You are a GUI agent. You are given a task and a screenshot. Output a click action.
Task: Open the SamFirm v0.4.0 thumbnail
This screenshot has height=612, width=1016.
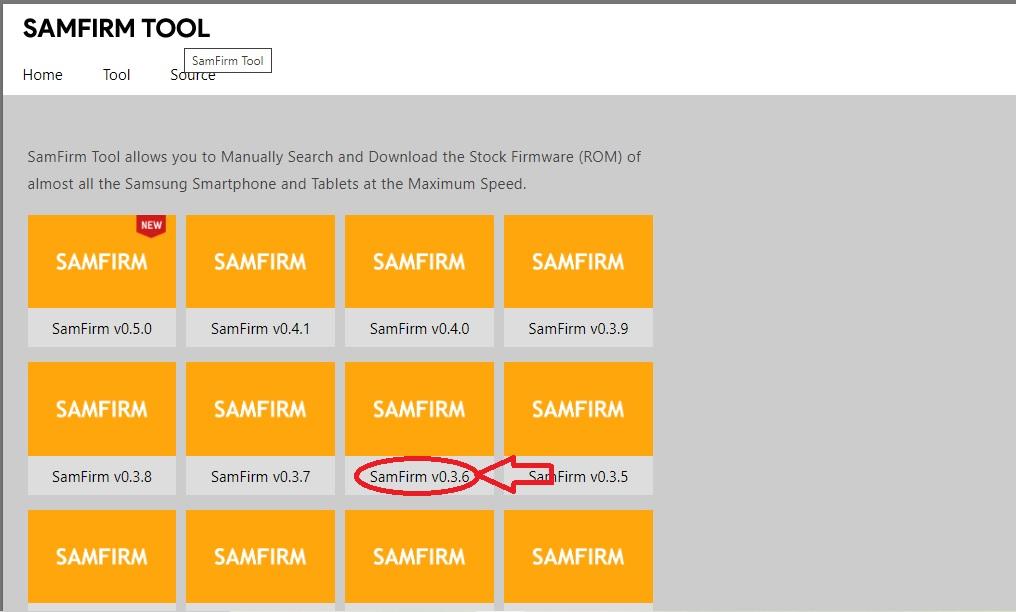click(x=419, y=262)
